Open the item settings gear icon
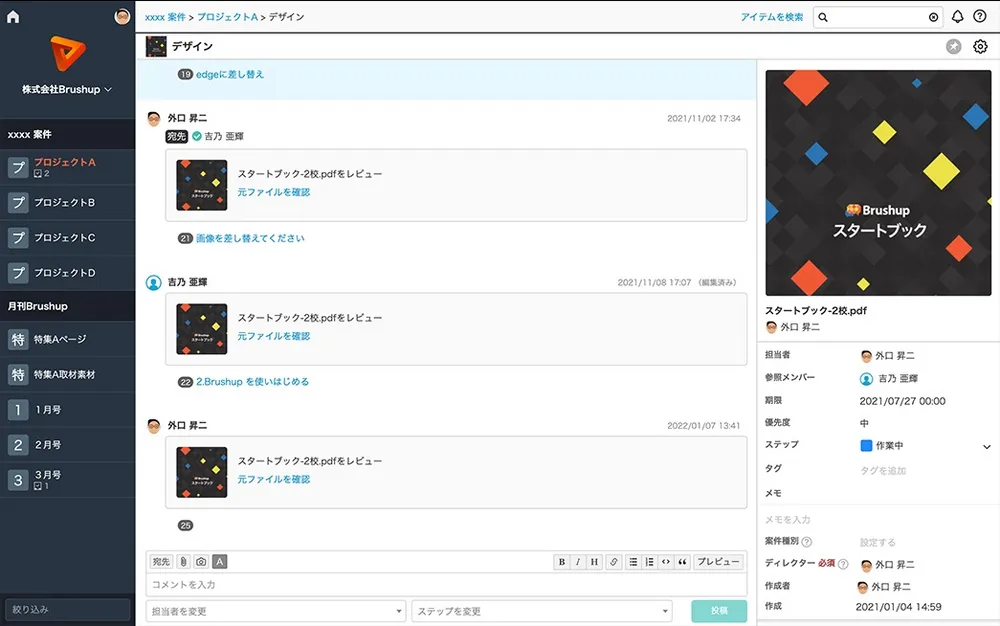The height and width of the screenshot is (626, 1000). (980, 47)
